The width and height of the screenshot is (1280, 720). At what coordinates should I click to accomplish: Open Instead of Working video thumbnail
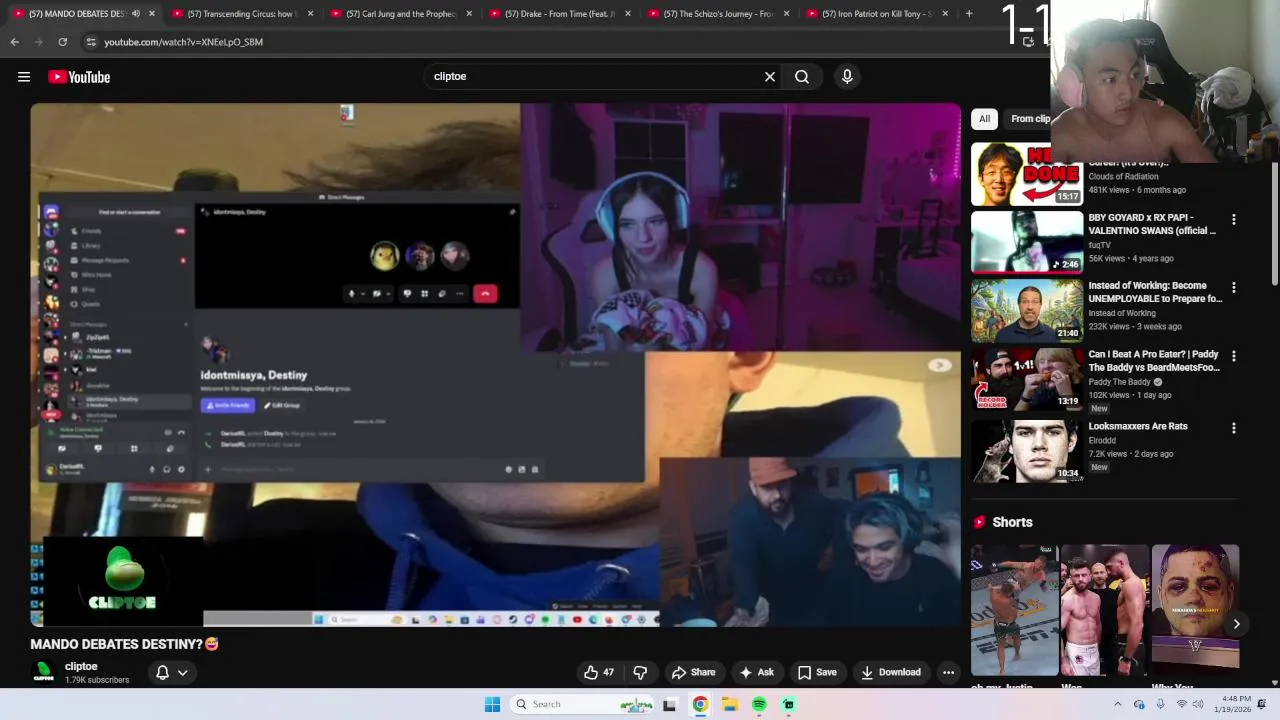[x=1027, y=310]
